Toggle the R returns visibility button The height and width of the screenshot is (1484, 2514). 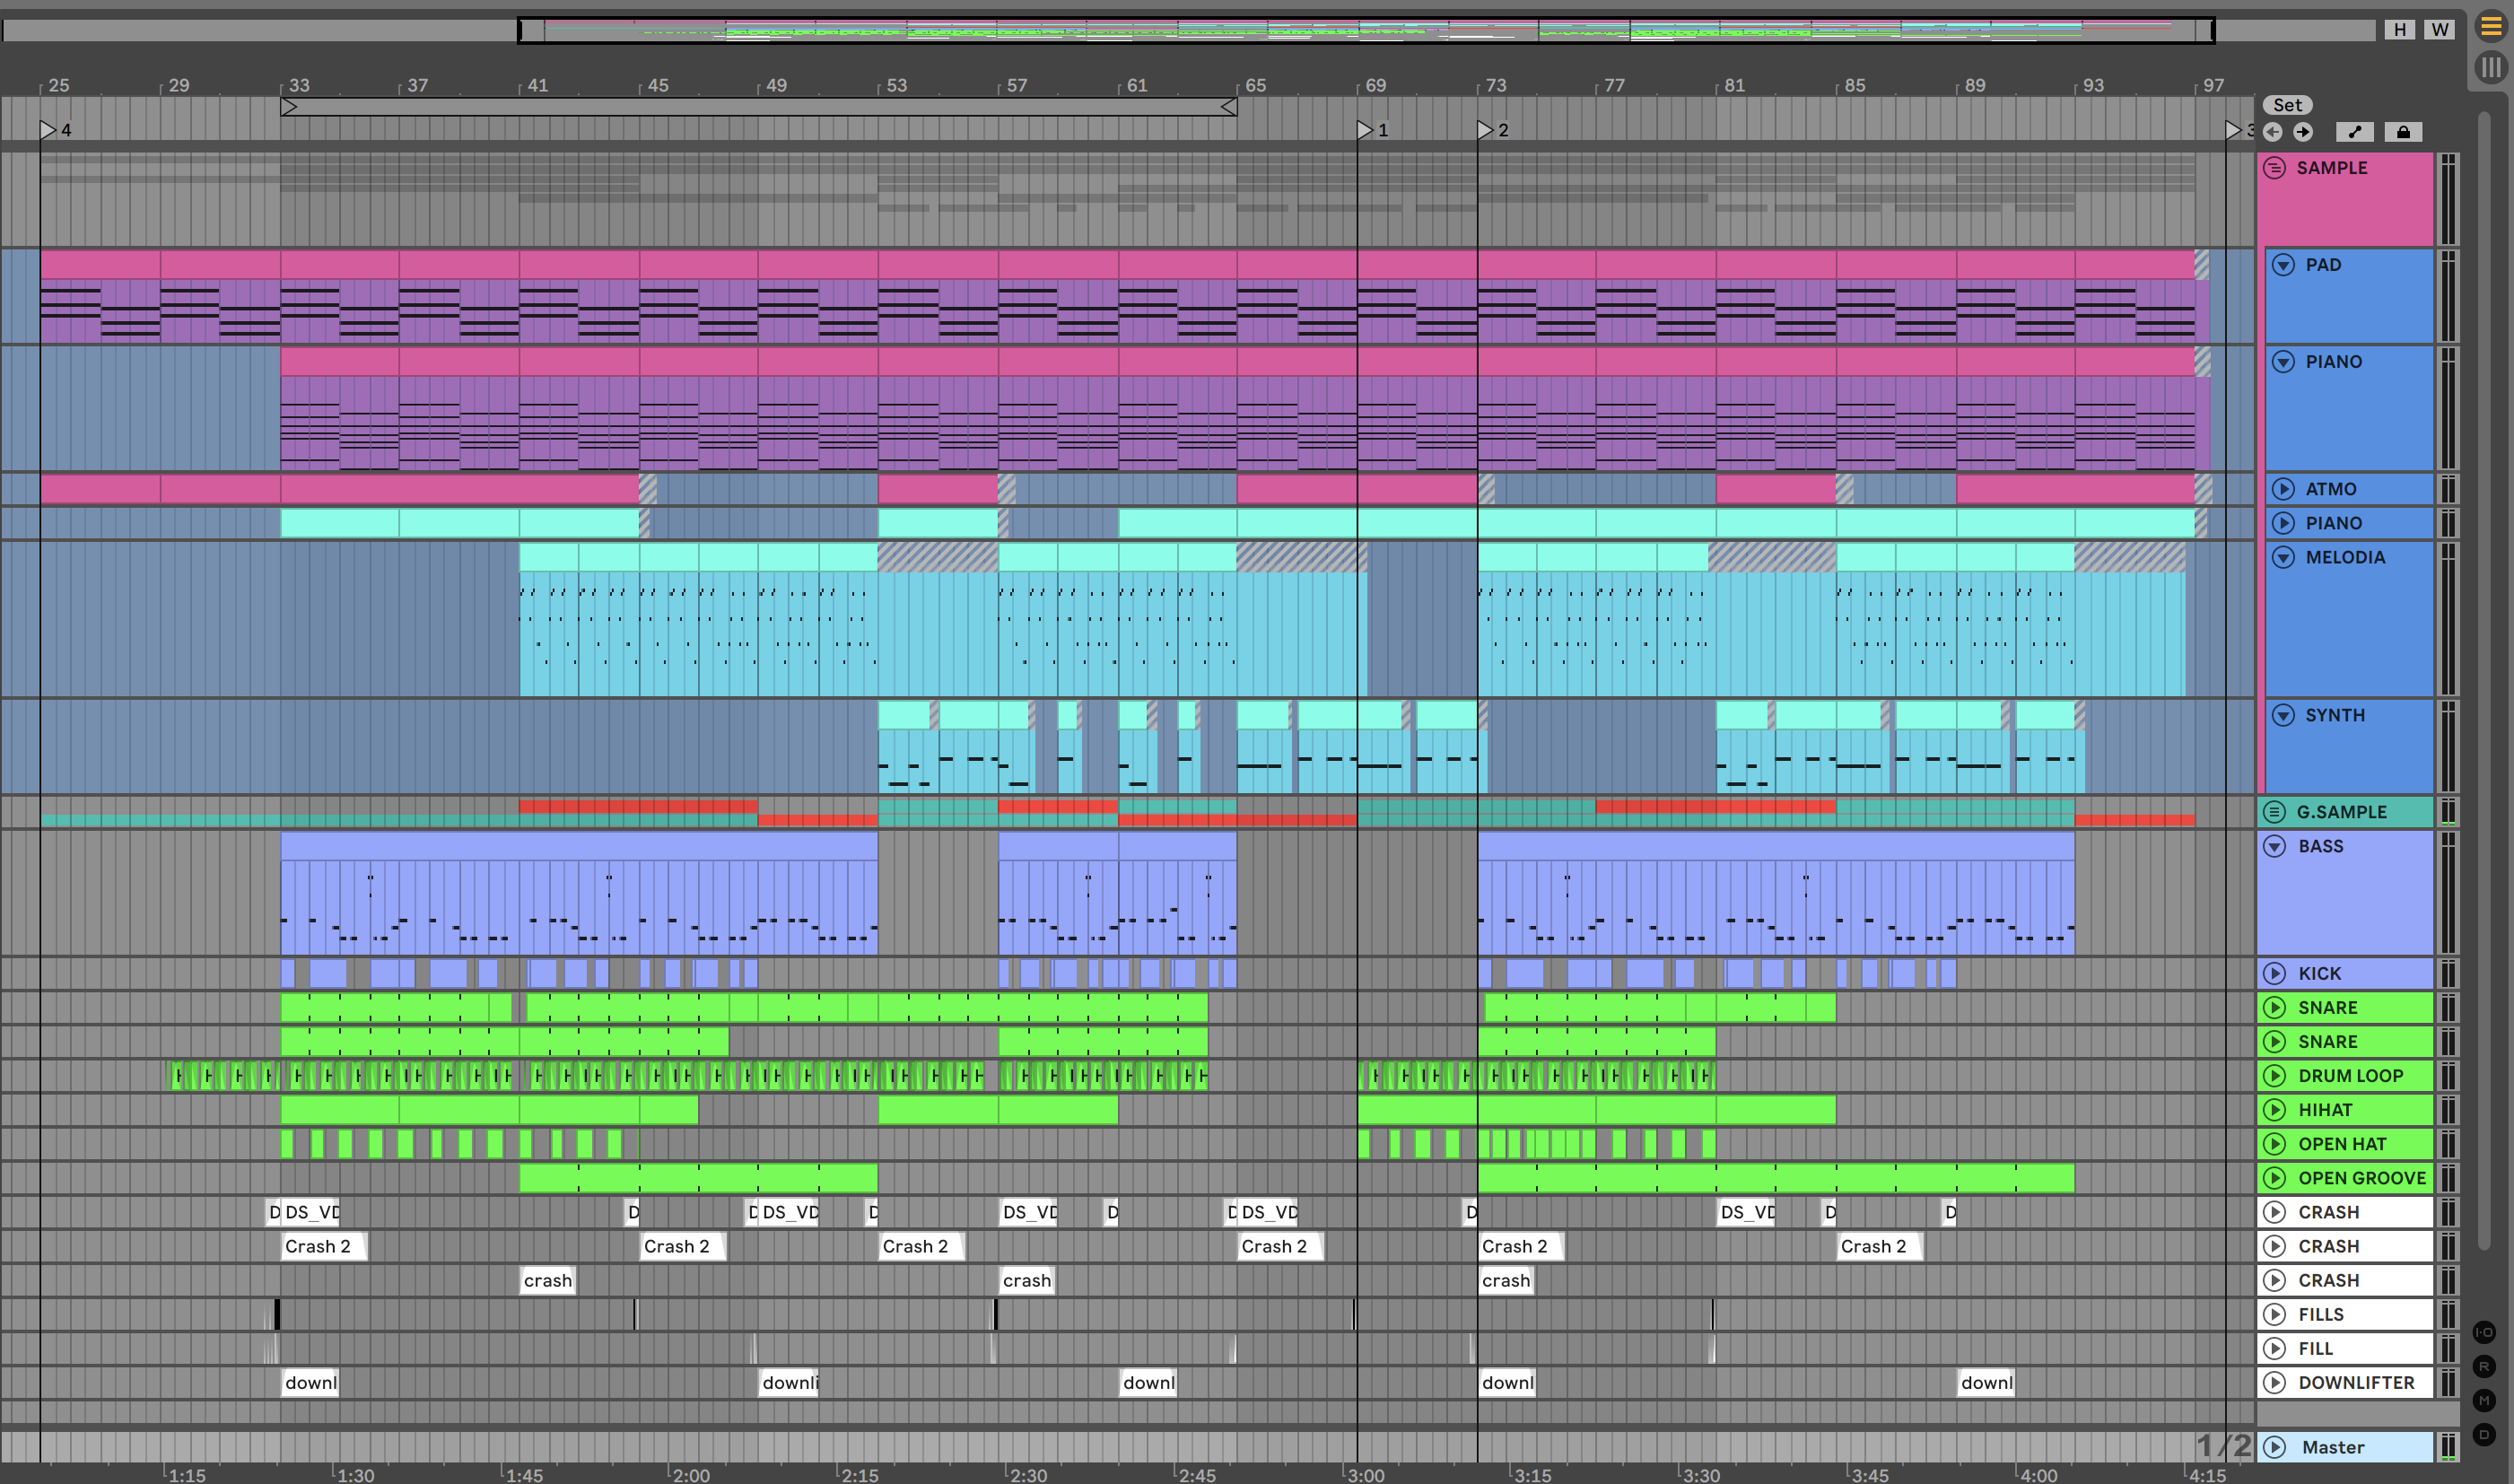tap(2484, 1366)
